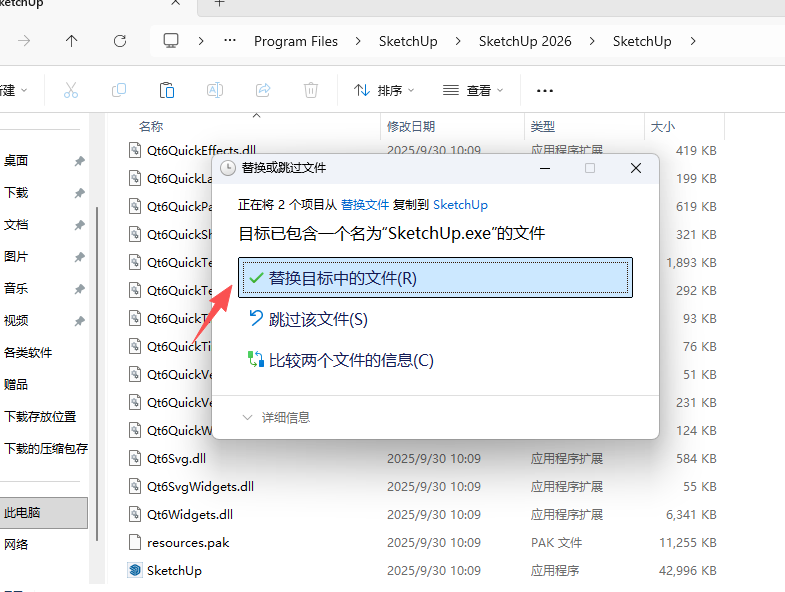Sort by the 类型 column header

[543, 126]
